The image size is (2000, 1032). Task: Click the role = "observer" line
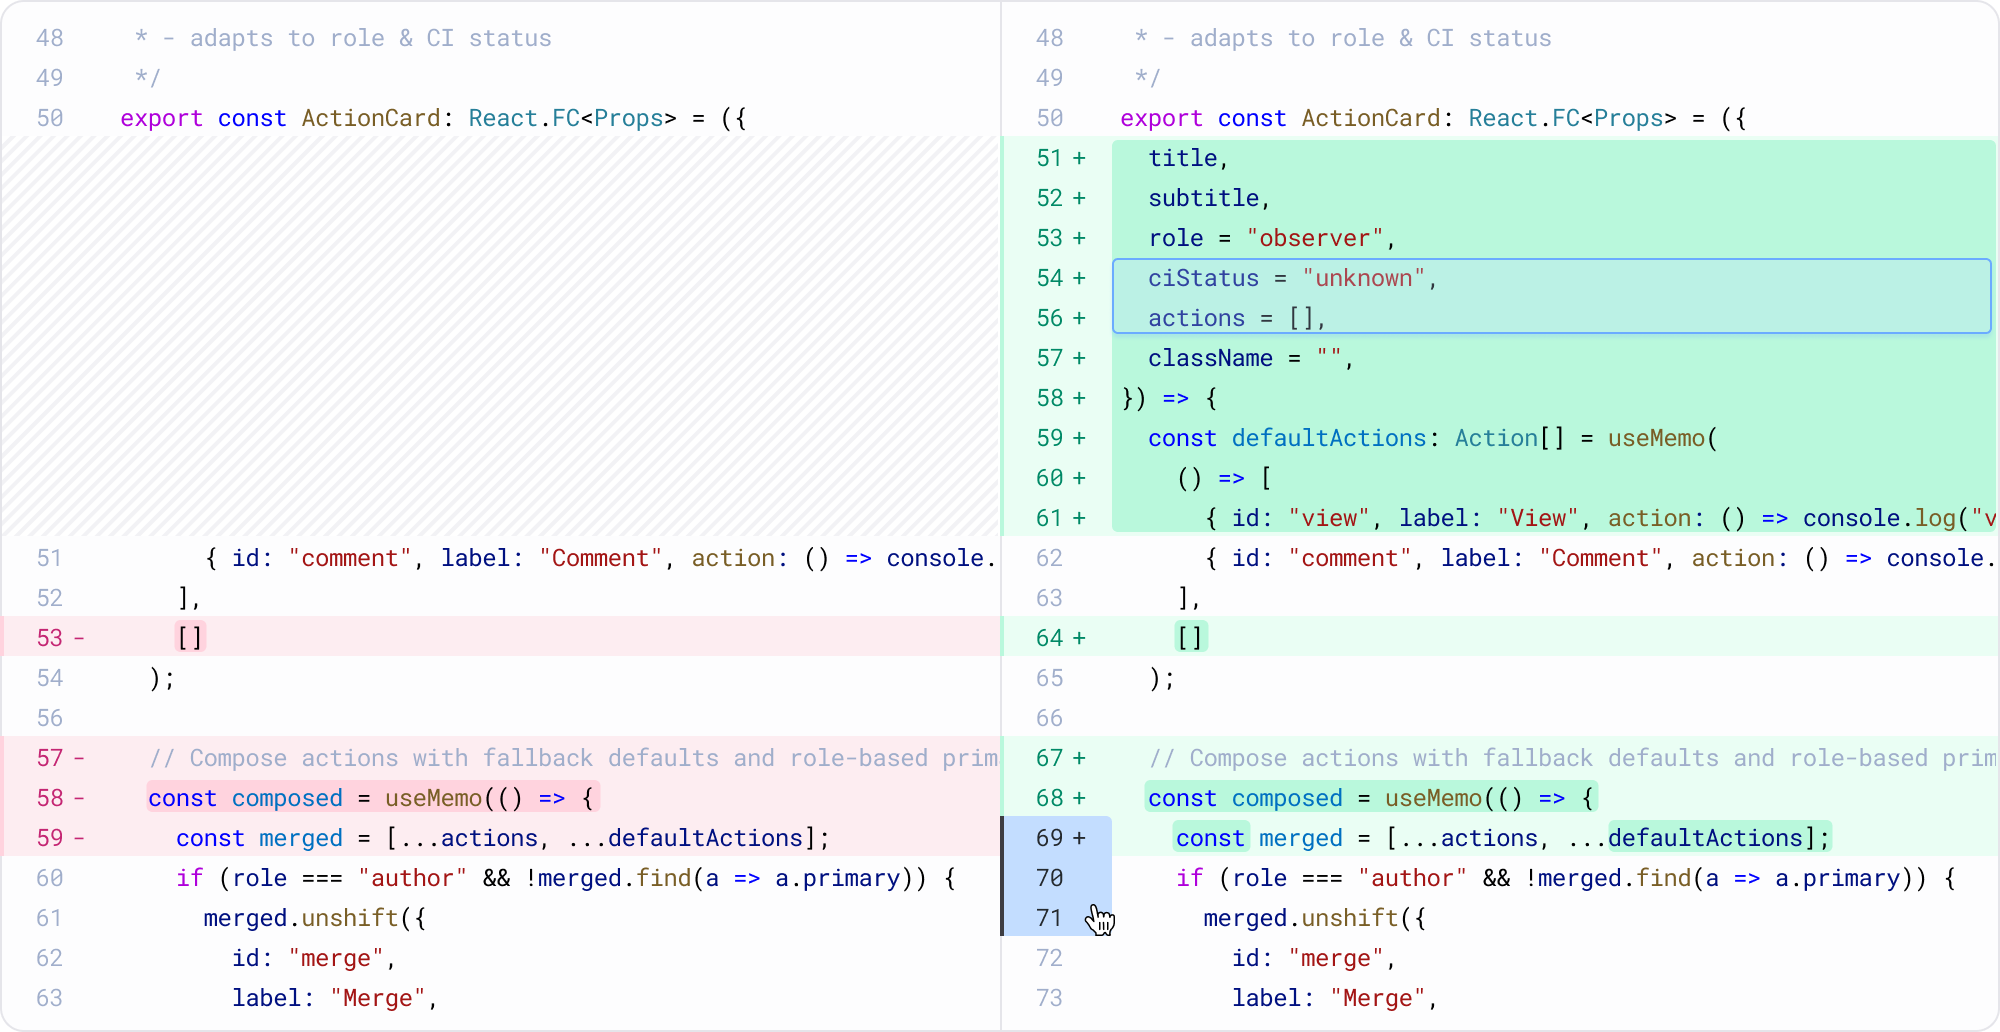[1500, 238]
